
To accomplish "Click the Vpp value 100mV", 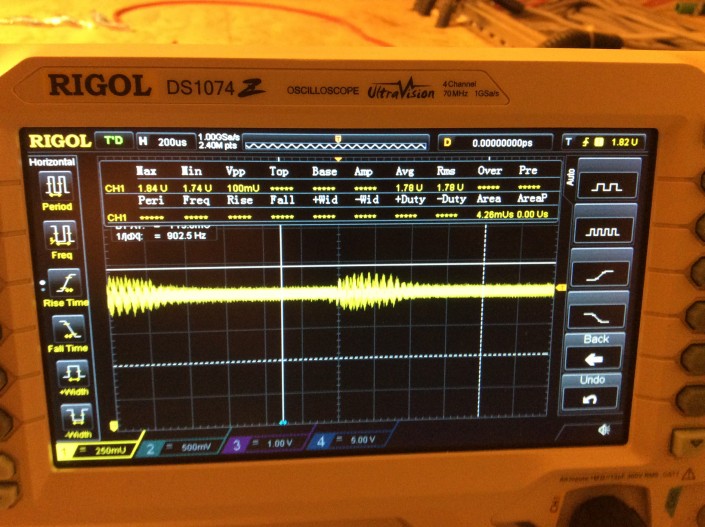I will (x=243, y=188).
